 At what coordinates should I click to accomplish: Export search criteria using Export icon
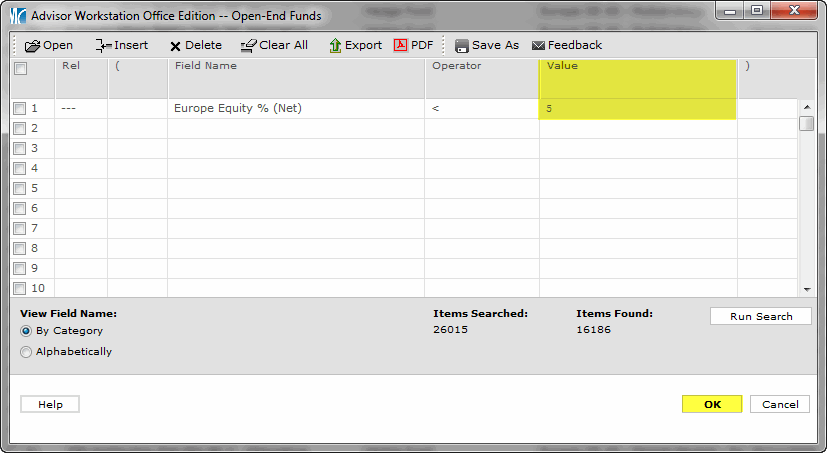pyautogui.click(x=335, y=45)
